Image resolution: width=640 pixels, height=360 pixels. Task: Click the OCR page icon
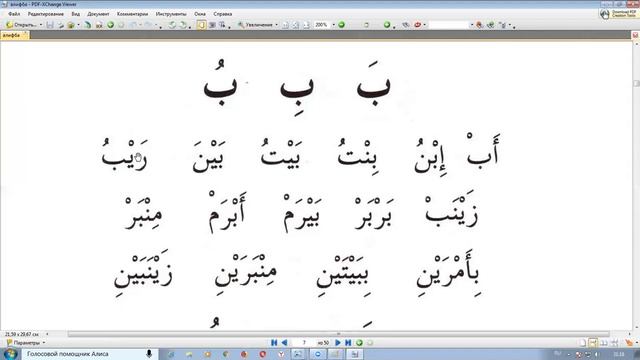(x=99, y=25)
